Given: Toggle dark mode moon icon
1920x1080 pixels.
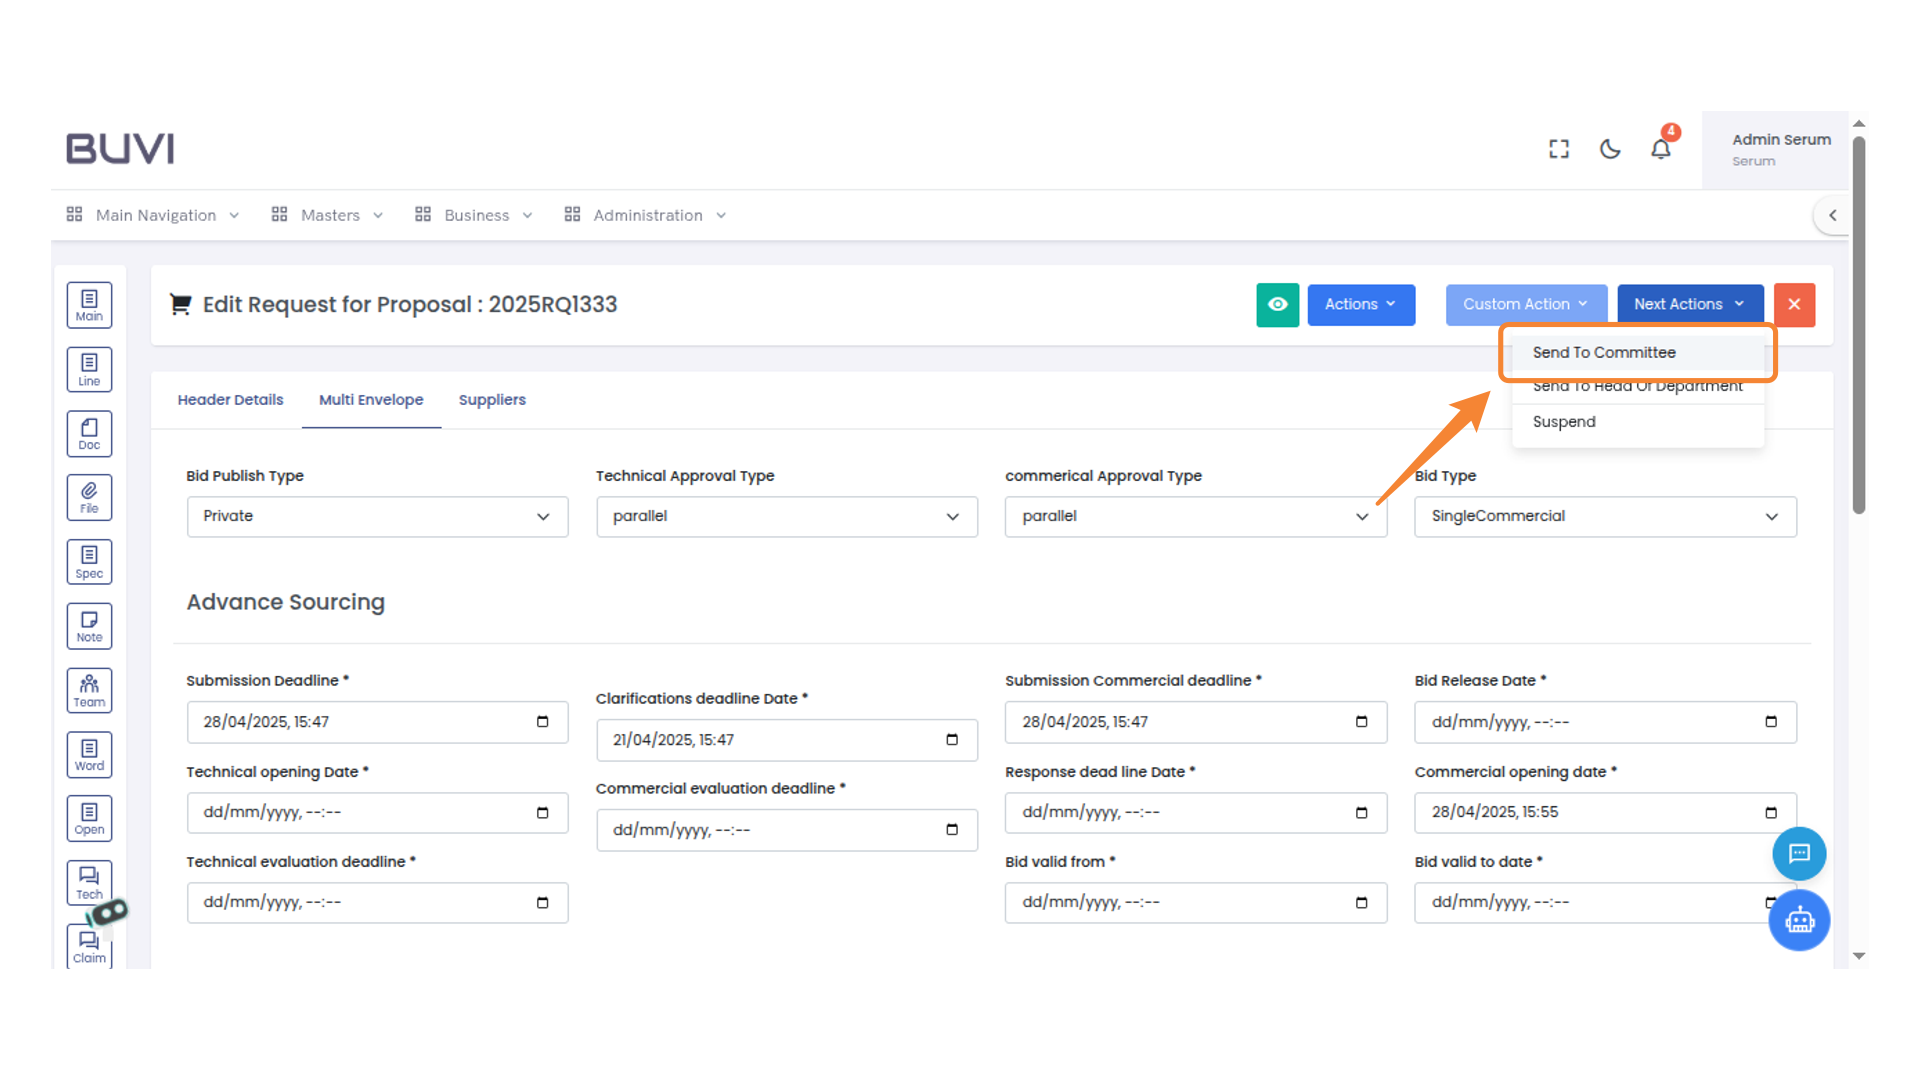Looking at the screenshot, I should pyautogui.click(x=1610, y=149).
